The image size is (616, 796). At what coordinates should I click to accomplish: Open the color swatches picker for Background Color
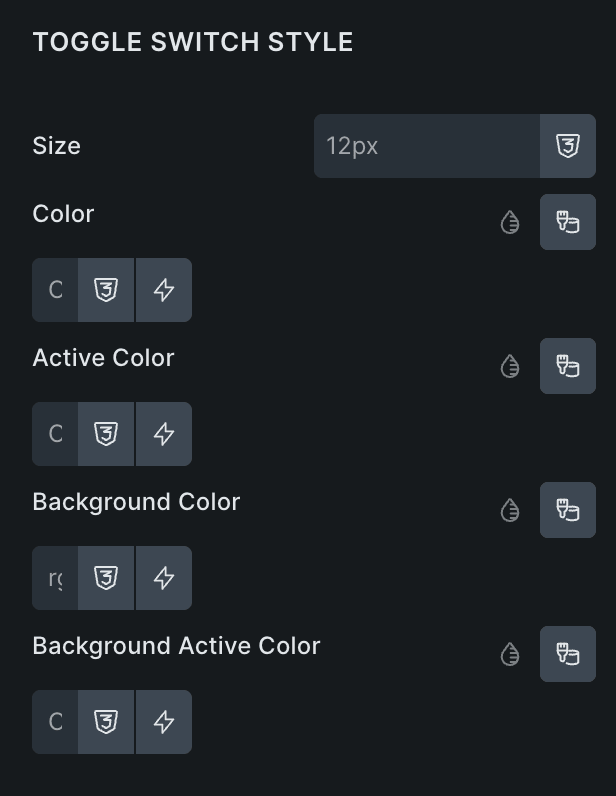coord(568,510)
